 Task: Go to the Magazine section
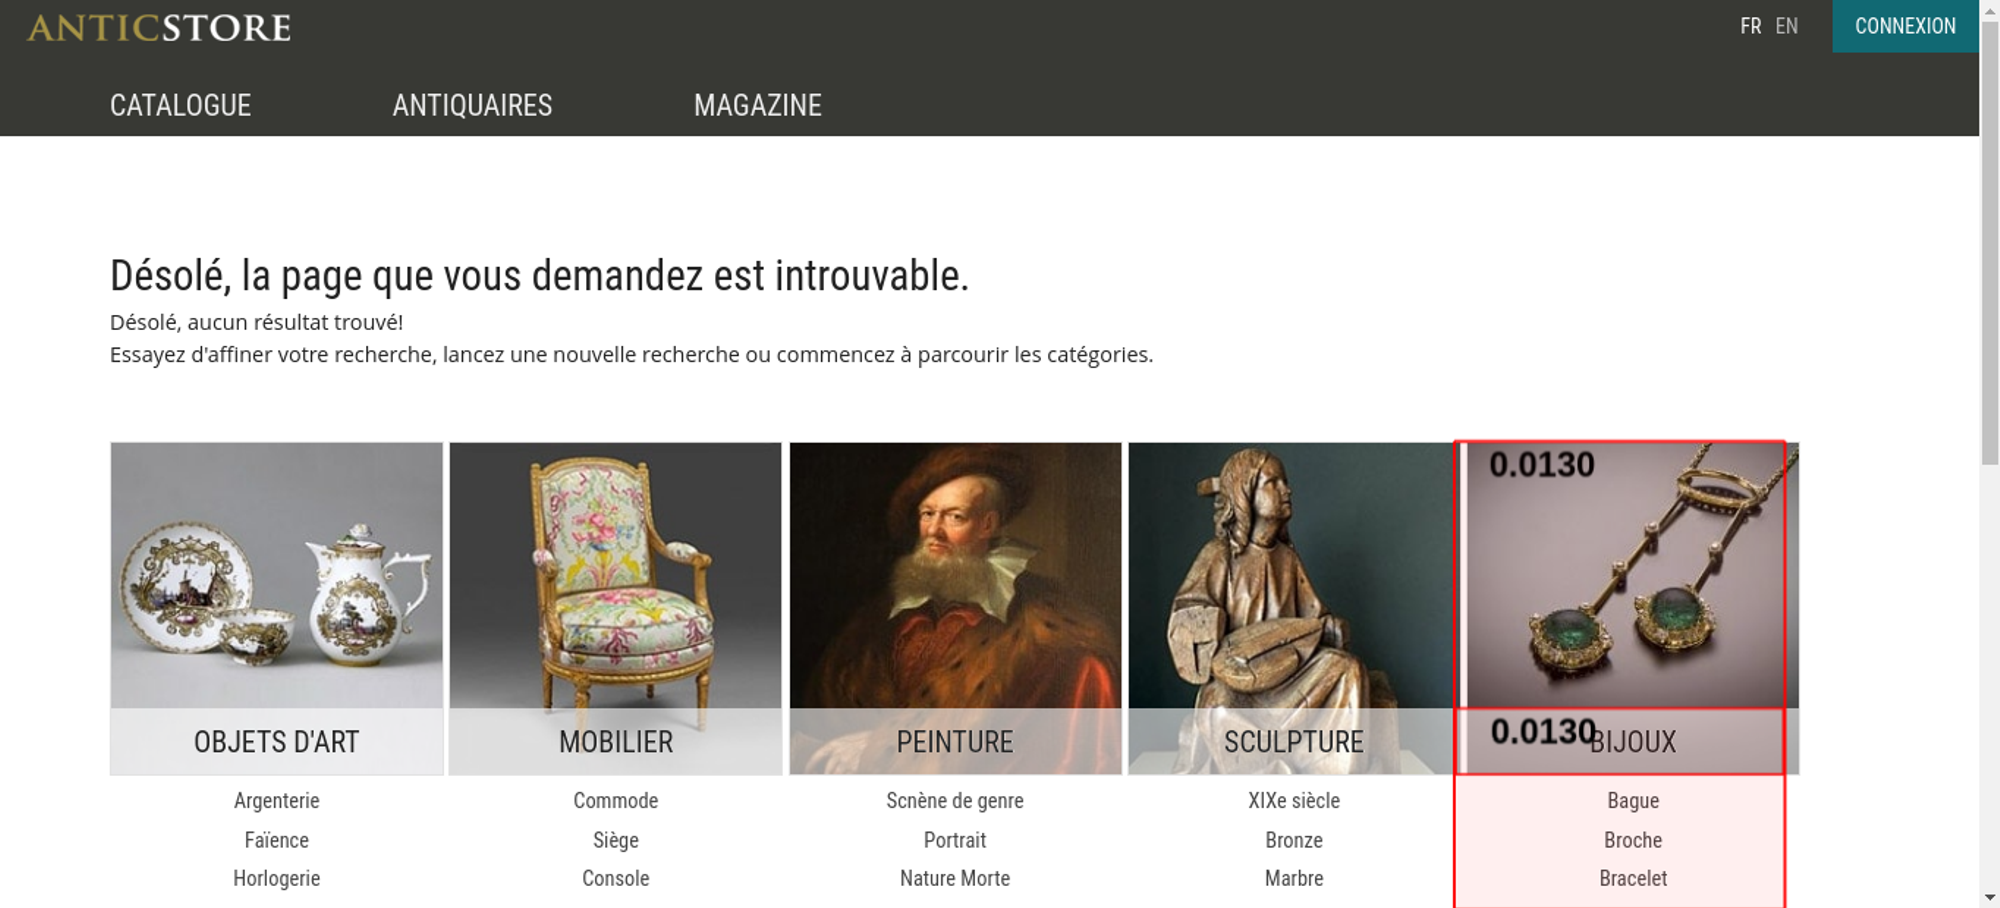(758, 105)
